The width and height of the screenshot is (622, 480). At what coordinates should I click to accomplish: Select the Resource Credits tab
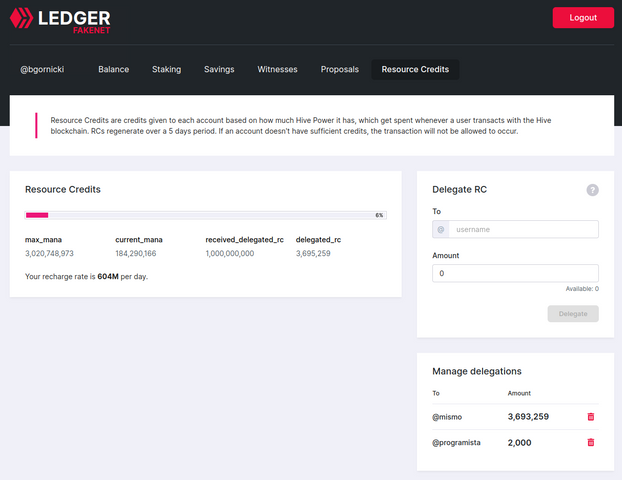coord(415,70)
